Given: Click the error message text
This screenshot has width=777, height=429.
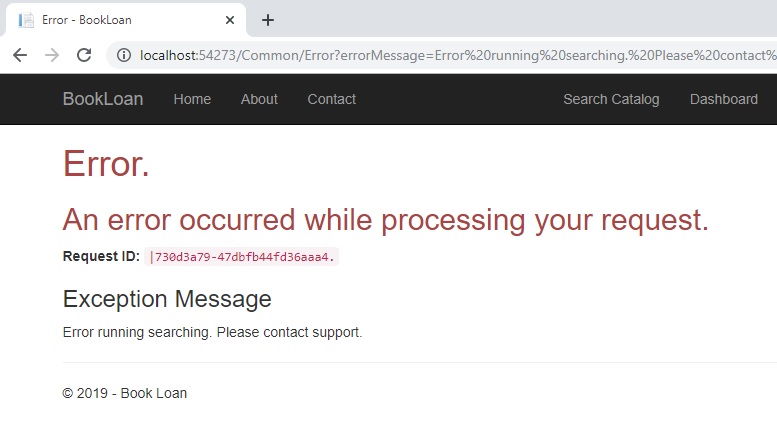Looking at the screenshot, I should [213, 332].
